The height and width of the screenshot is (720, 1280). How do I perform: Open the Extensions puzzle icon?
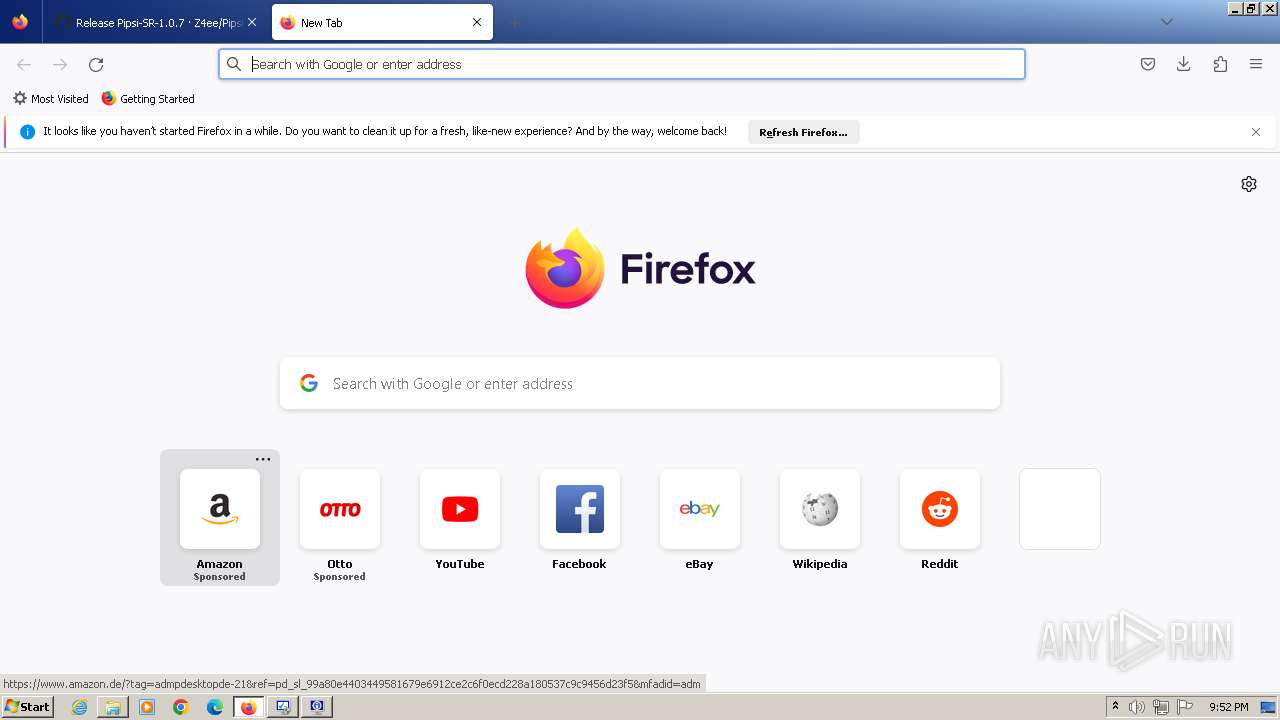point(1220,64)
